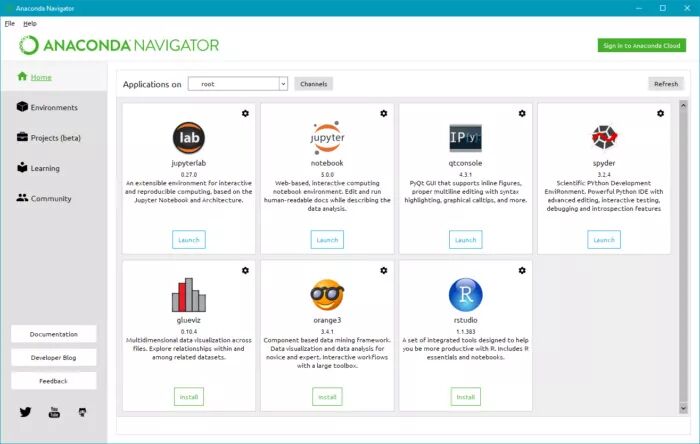Click the Projects briefcase icon
Viewport: 700px width, 444px height.
[22, 137]
